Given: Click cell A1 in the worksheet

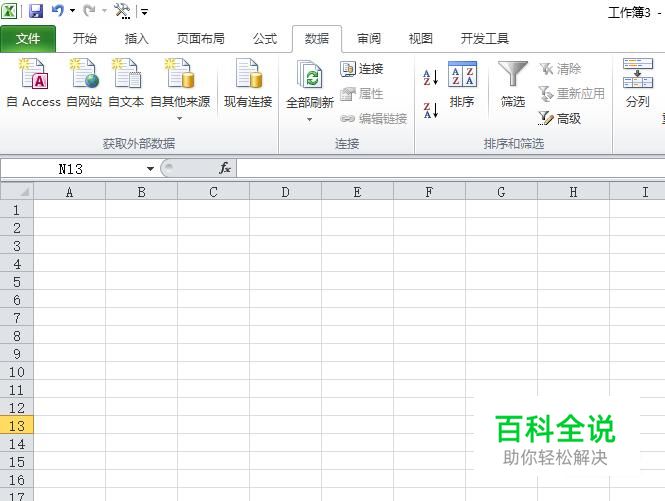Looking at the screenshot, I should tap(70, 209).
